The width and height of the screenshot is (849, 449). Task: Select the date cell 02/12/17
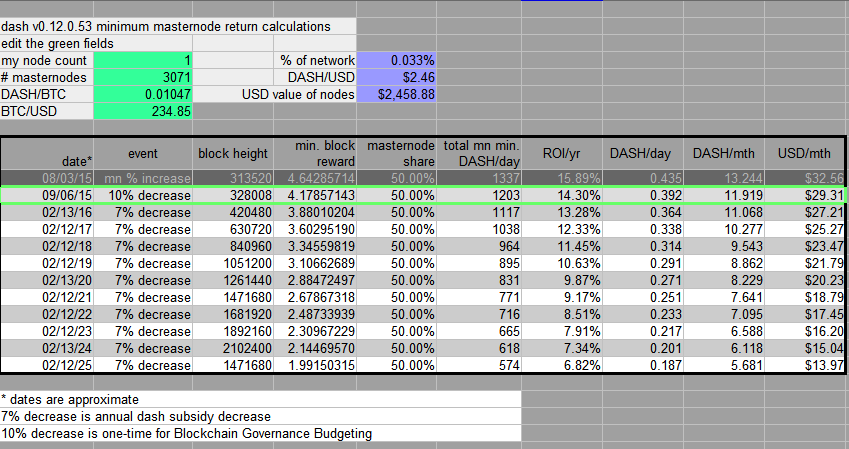pyautogui.click(x=48, y=229)
